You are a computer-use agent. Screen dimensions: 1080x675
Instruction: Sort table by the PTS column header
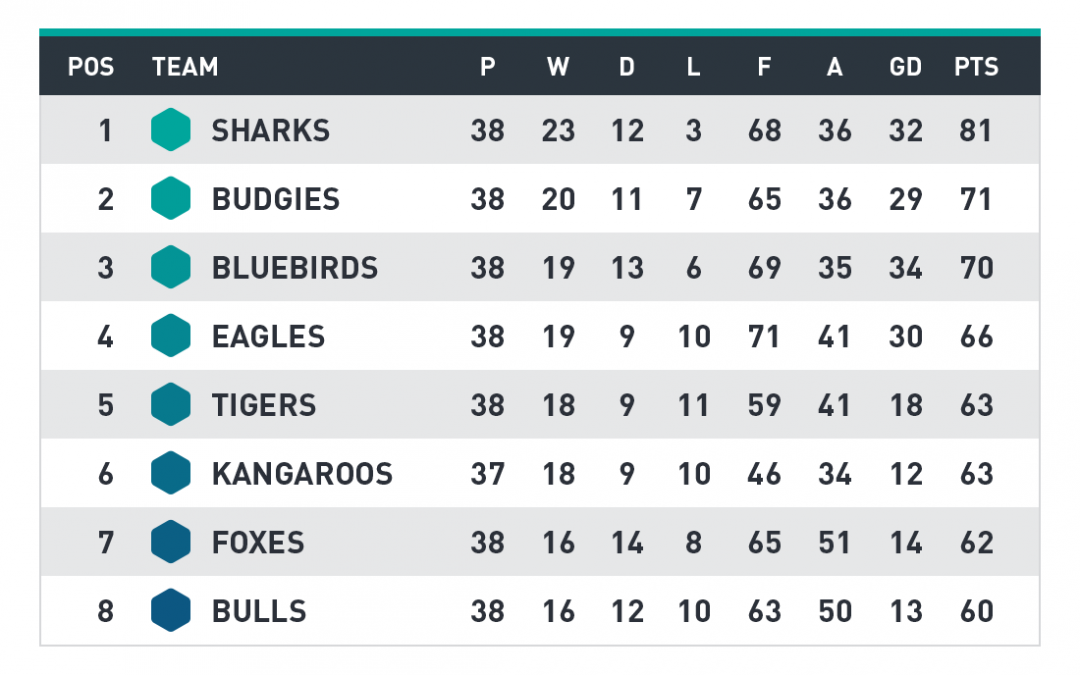pos(976,67)
